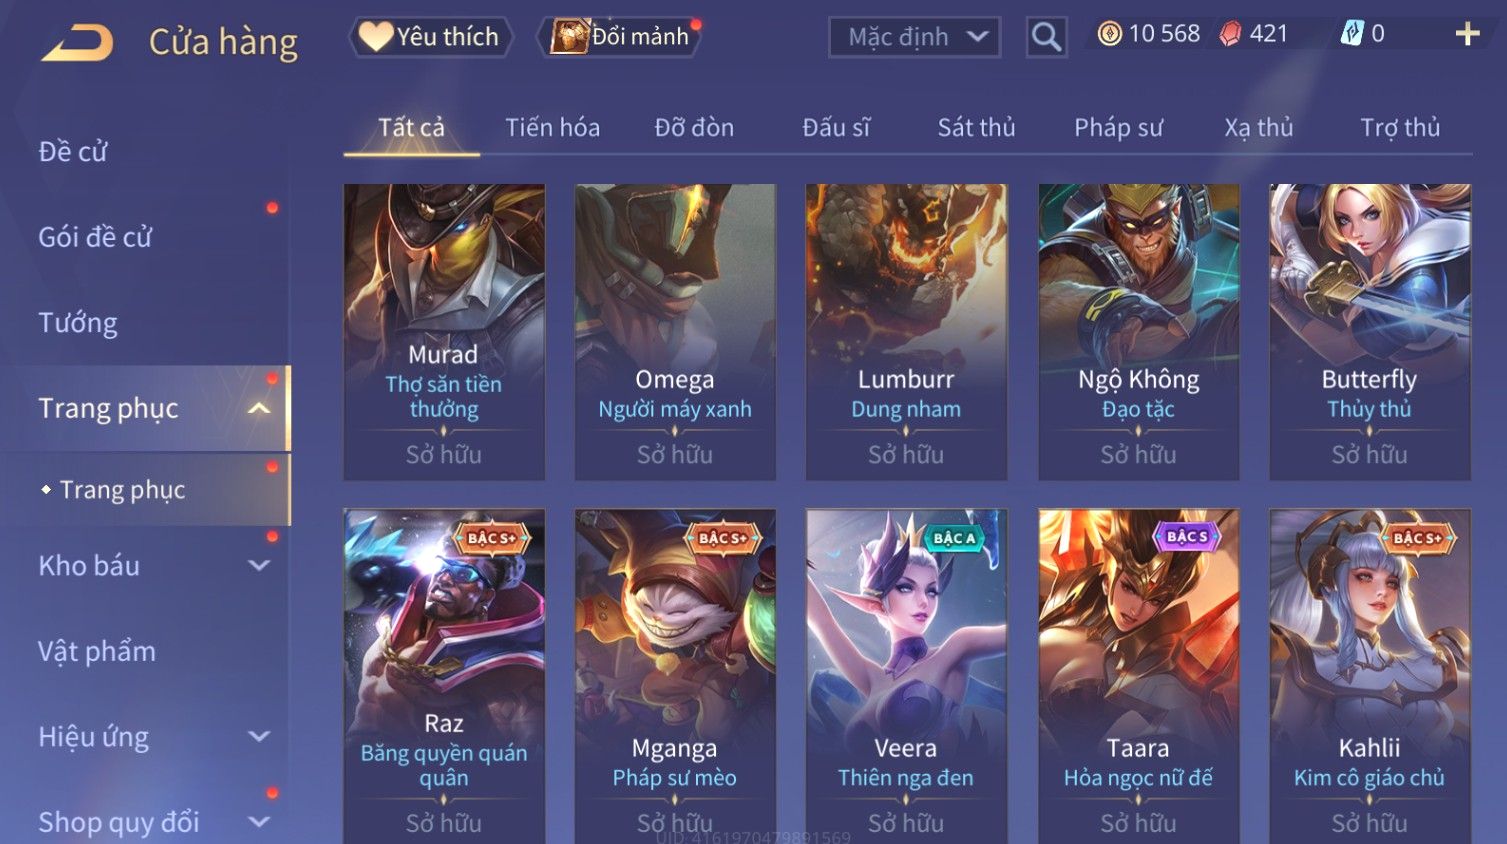The height and width of the screenshot is (844, 1507).
Task: Expand the Shop quy đổi section
Action: pyautogui.click(x=258, y=822)
